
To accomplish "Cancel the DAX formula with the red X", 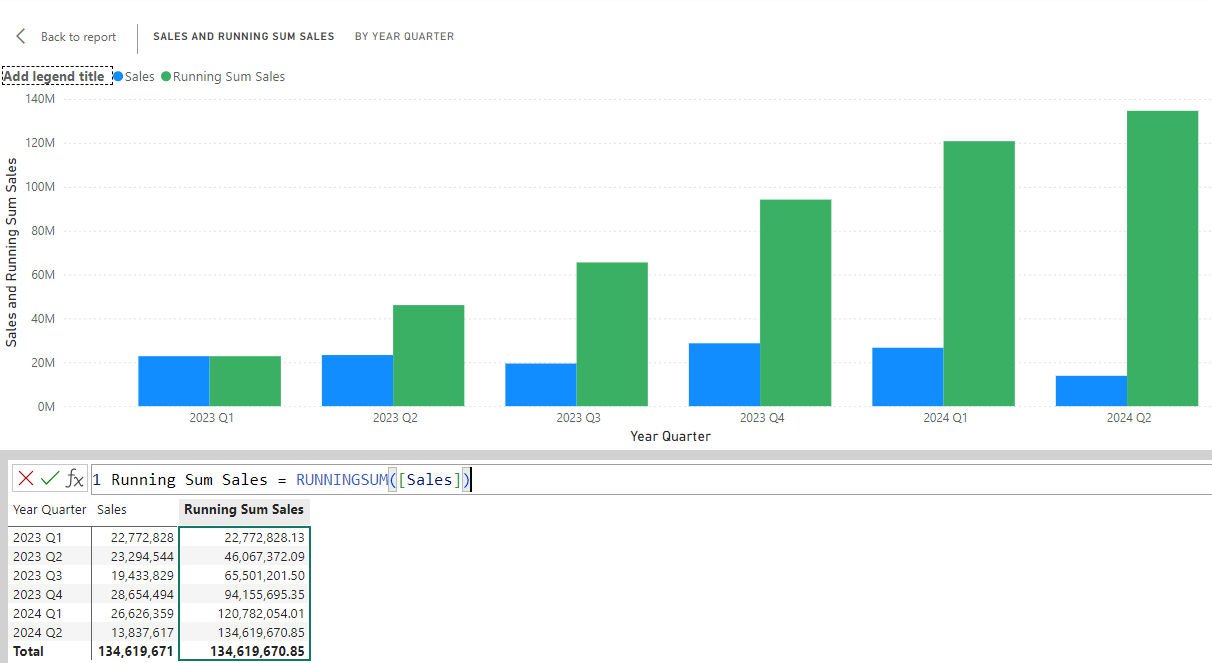I will tap(26, 478).
